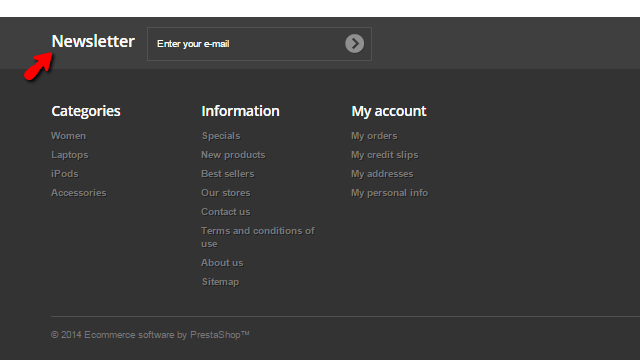Read Terms and conditions of use
640x360 pixels.
click(x=258, y=237)
